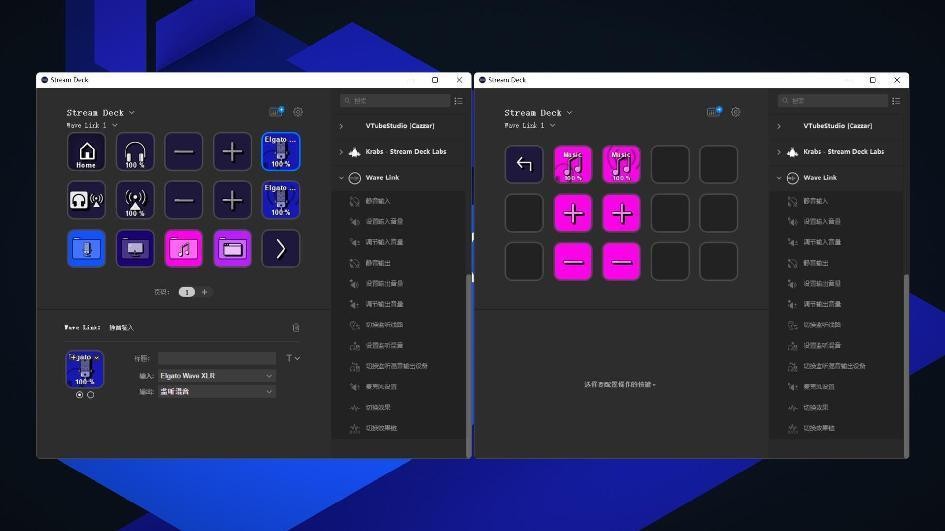Open the blue microphone folder key
The height and width of the screenshot is (531, 945).
(x=86, y=248)
